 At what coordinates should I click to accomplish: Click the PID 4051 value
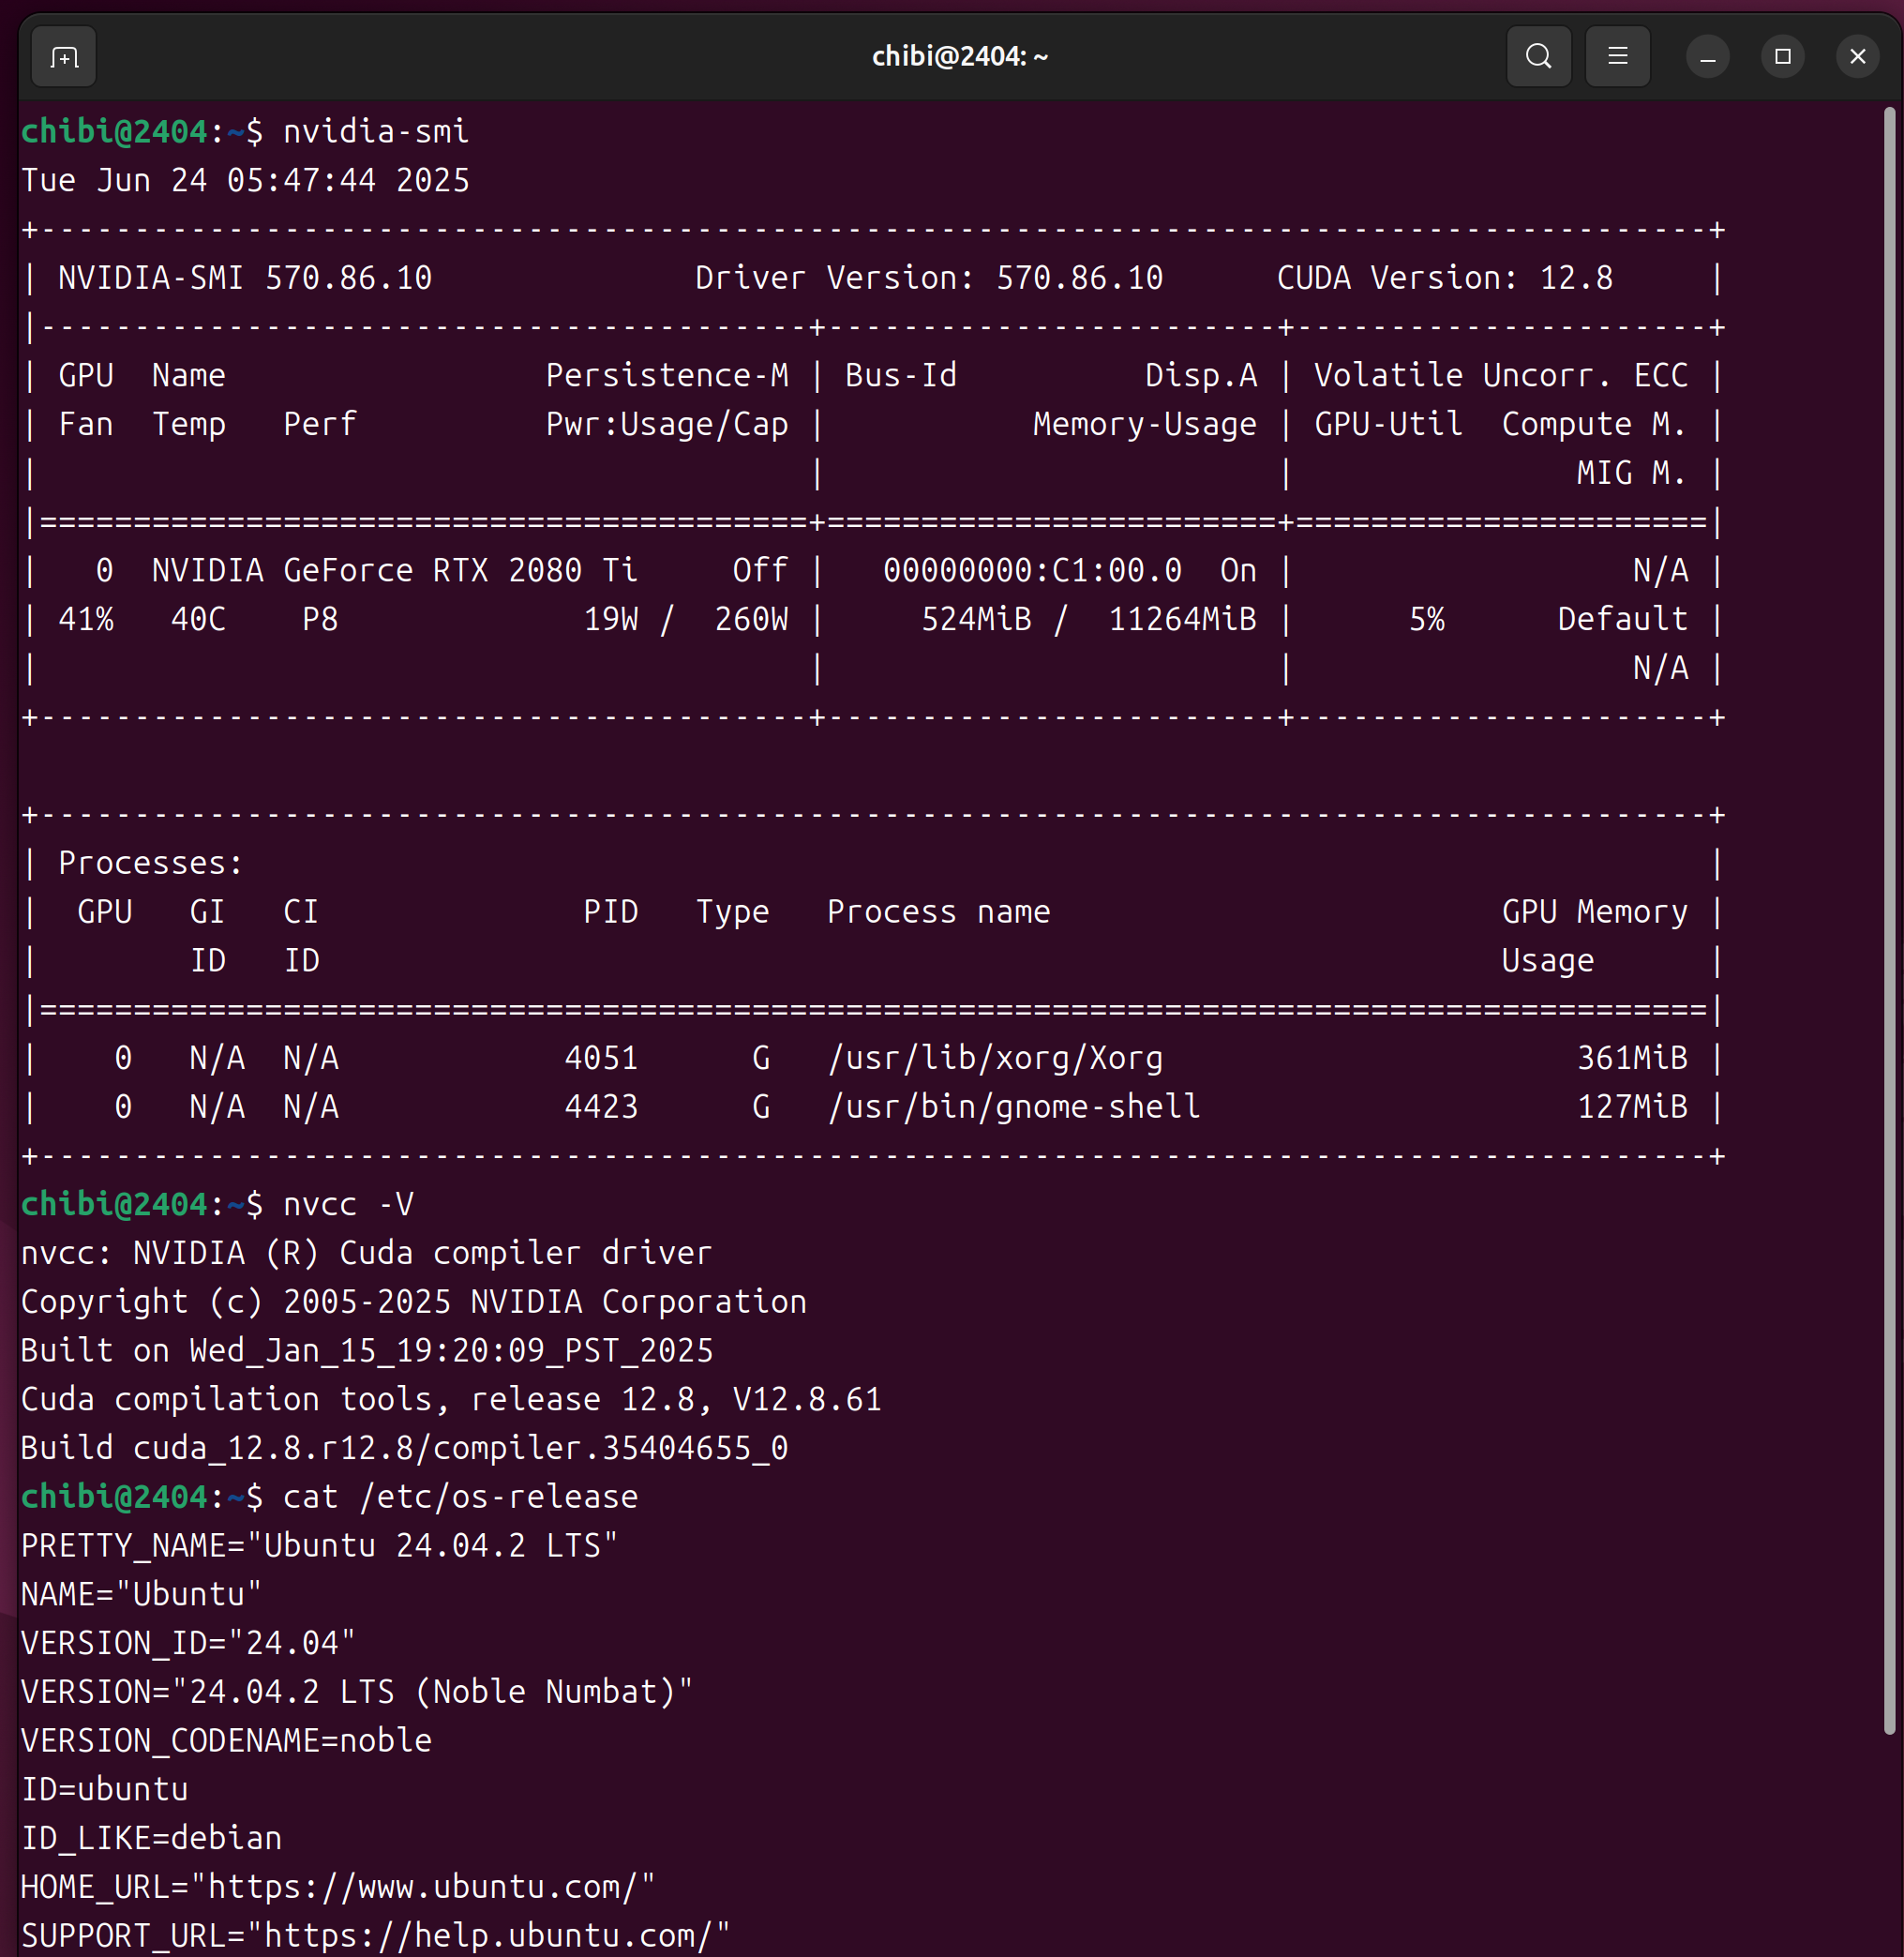tap(600, 1058)
